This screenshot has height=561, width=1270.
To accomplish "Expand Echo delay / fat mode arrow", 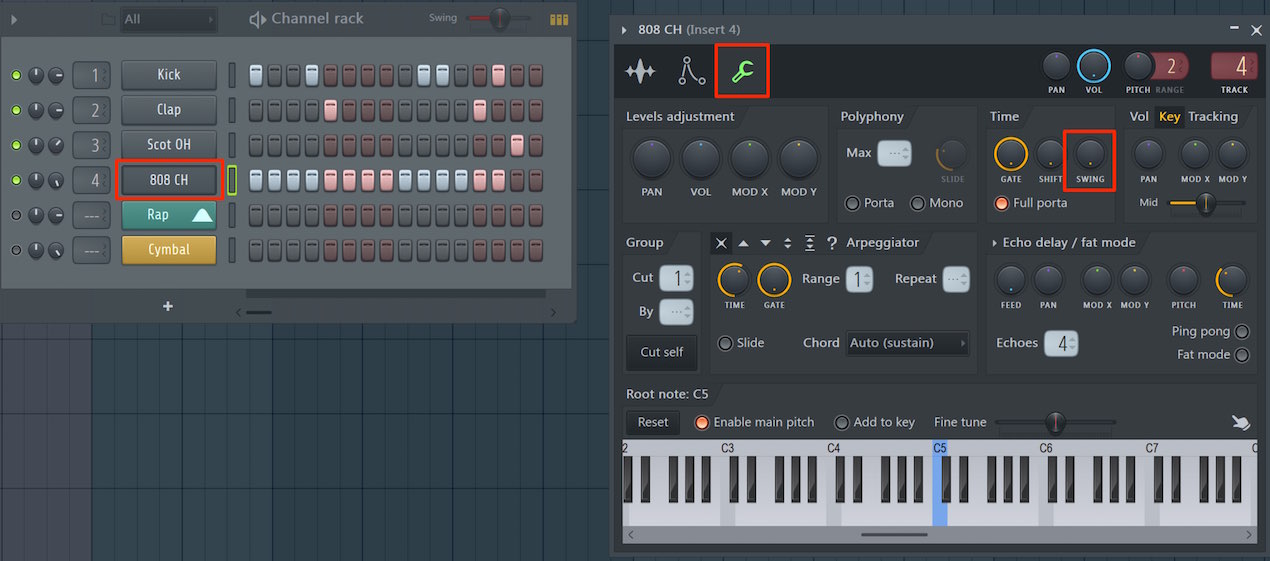I will pos(995,243).
